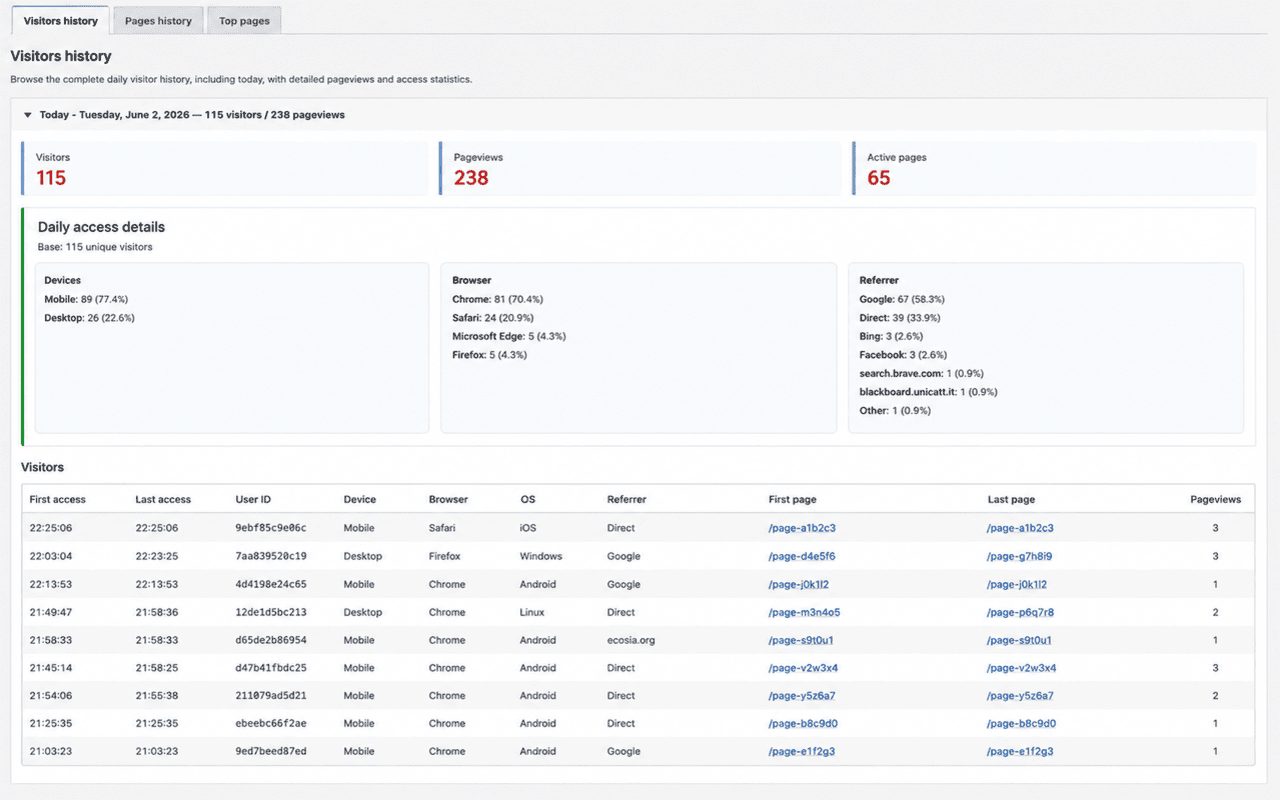The image size is (1280, 800).
Task: Click the First access column header
Action: [x=57, y=499]
